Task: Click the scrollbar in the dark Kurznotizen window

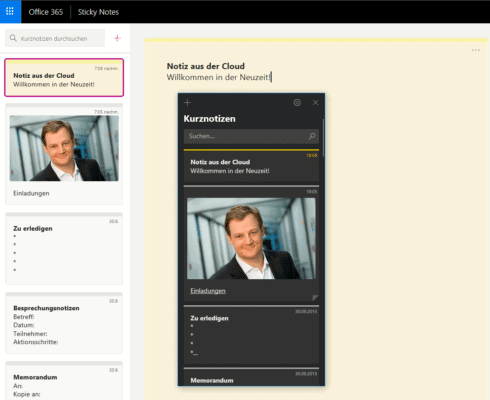Action: pyautogui.click(x=323, y=138)
